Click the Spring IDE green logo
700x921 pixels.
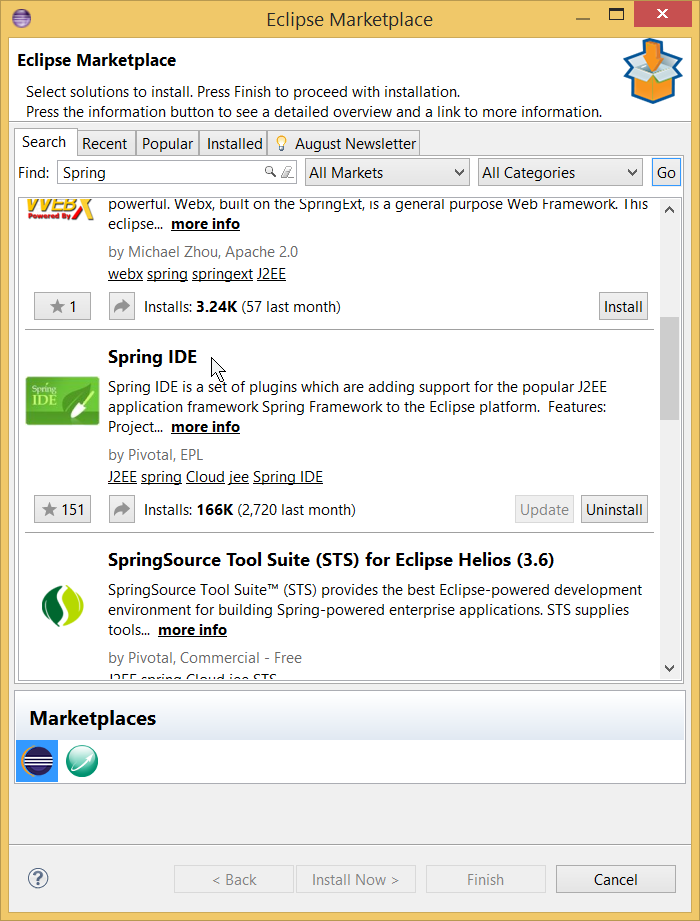62,401
